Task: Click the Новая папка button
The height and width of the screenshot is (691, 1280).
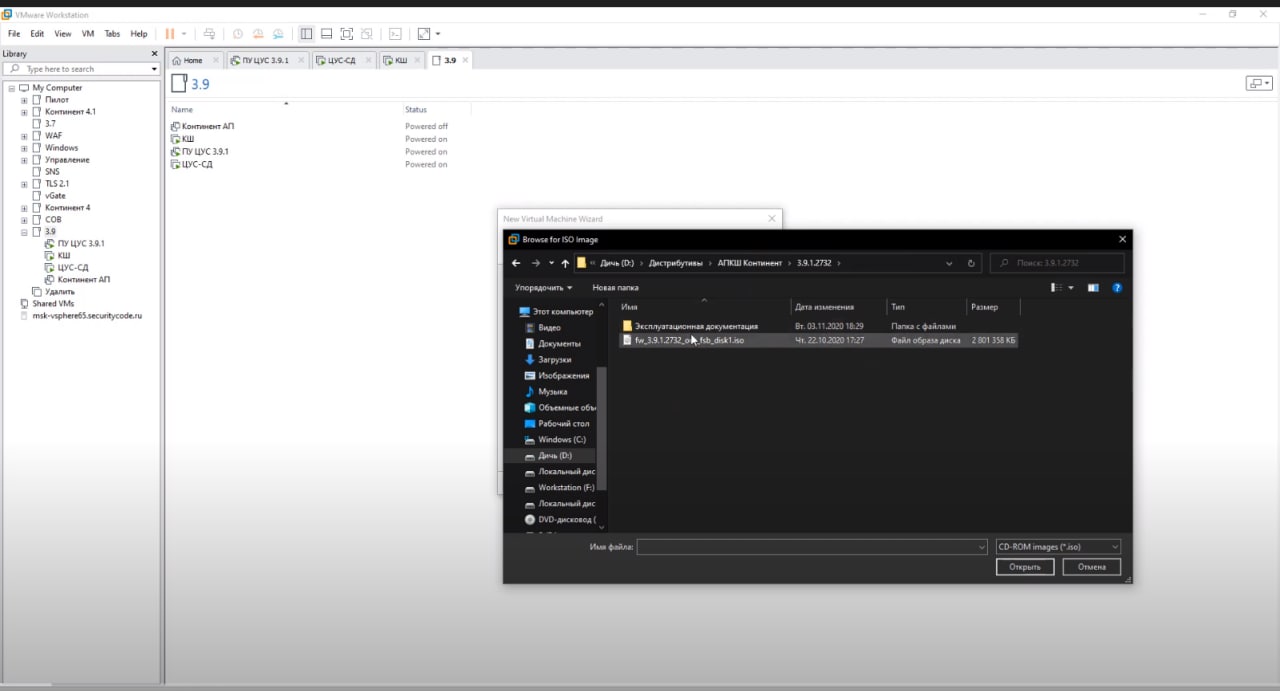Action: click(x=616, y=288)
